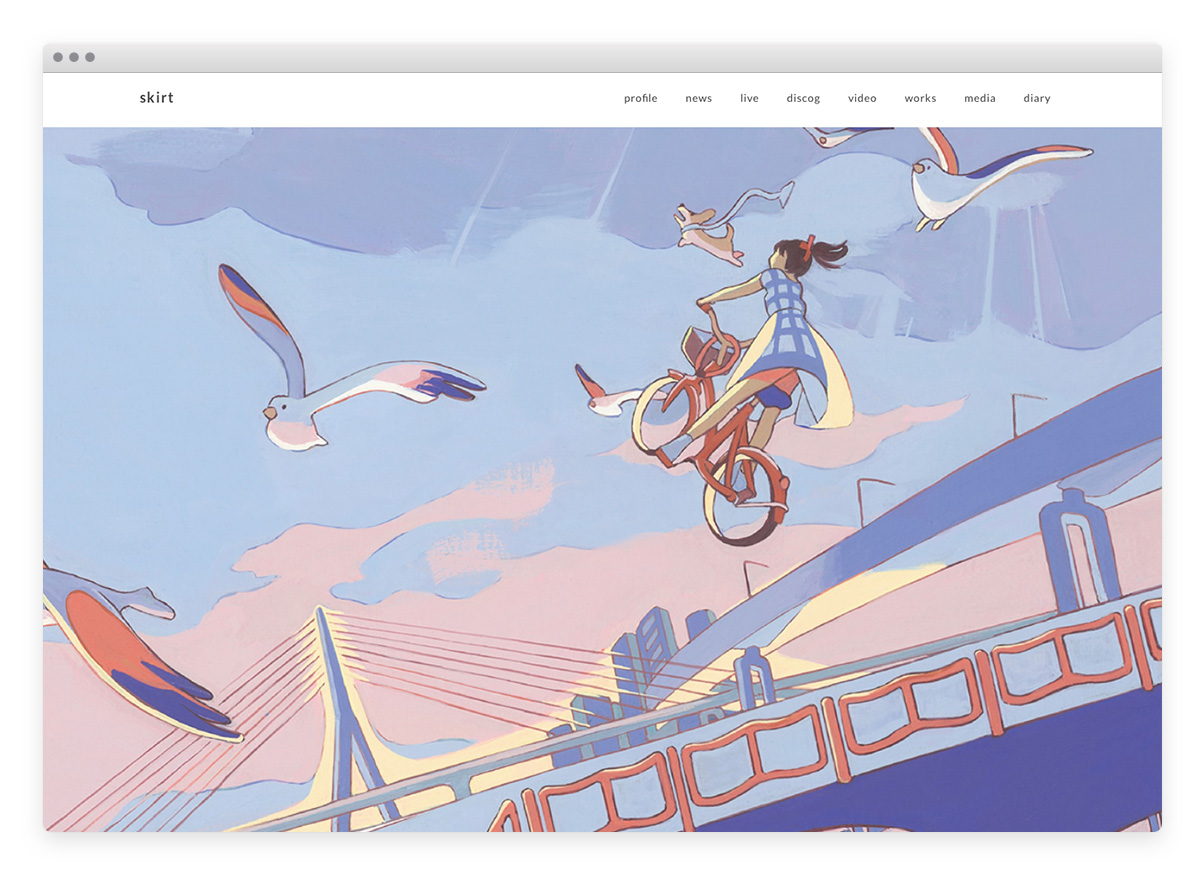The height and width of the screenshot is (874, 1204).
Task: Open the video section
Action: point(862,98)
